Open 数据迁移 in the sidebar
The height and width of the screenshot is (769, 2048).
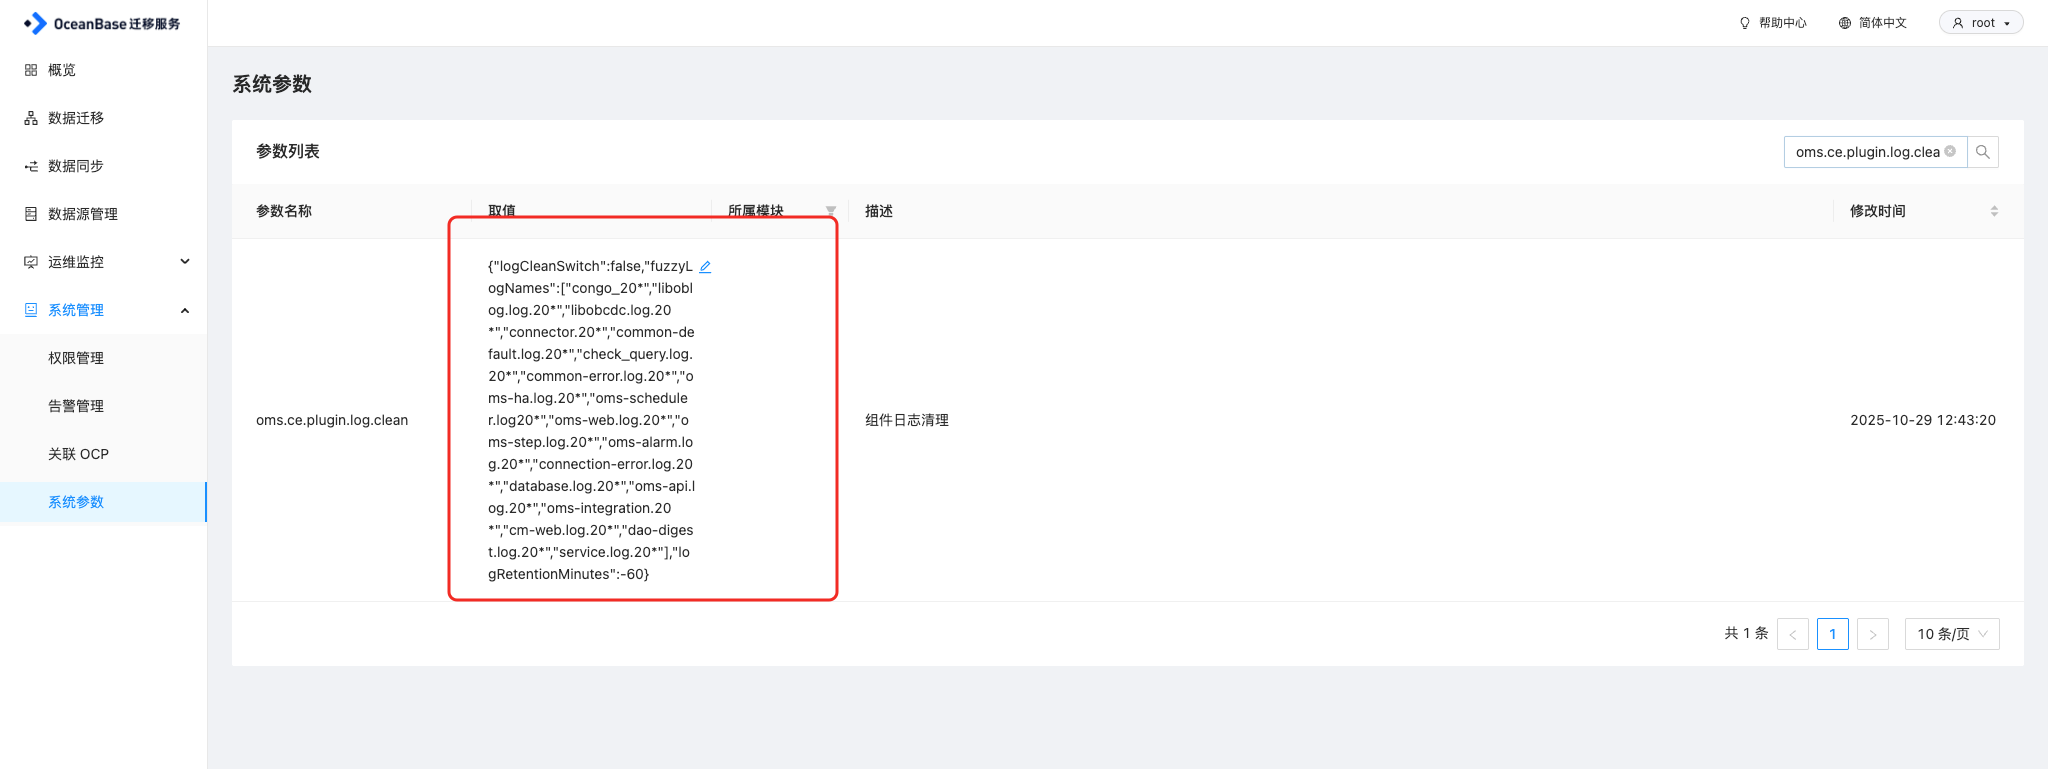click(x=76, y=118)
